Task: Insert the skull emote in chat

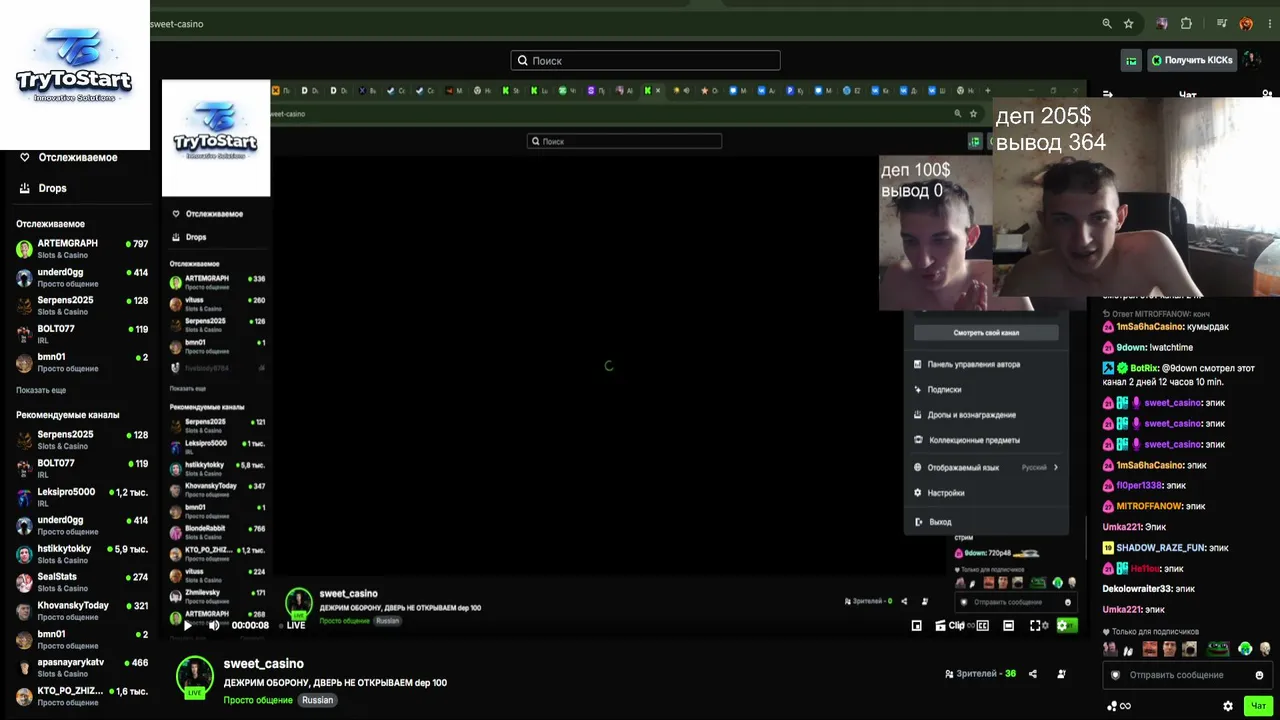Action: [x=1265, y=649]
